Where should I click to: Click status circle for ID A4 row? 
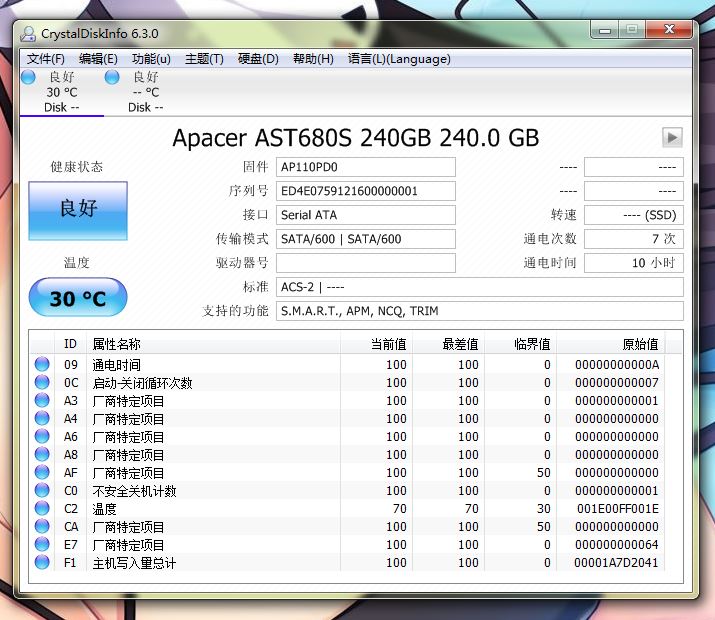tap(42, 418)
